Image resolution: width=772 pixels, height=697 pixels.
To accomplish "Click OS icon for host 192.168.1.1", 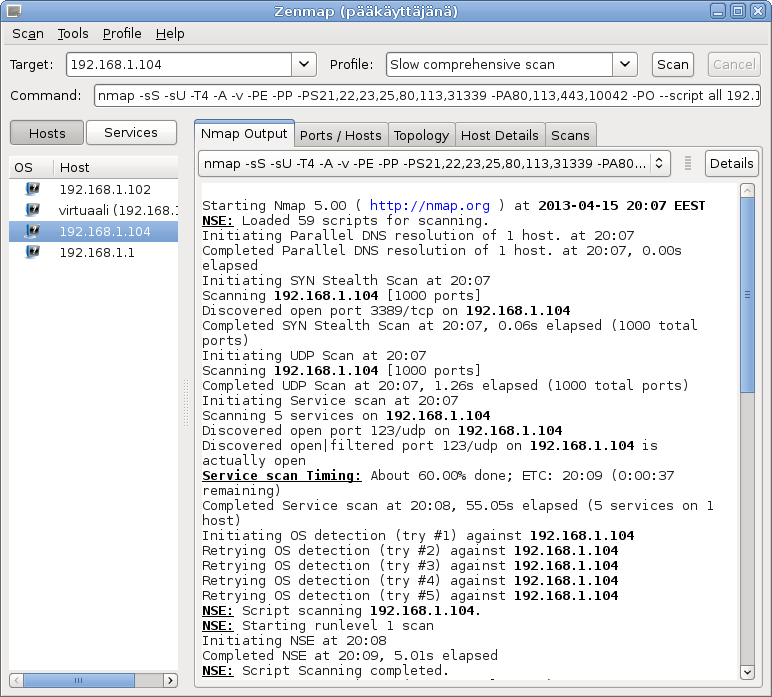I will (32, 253).
